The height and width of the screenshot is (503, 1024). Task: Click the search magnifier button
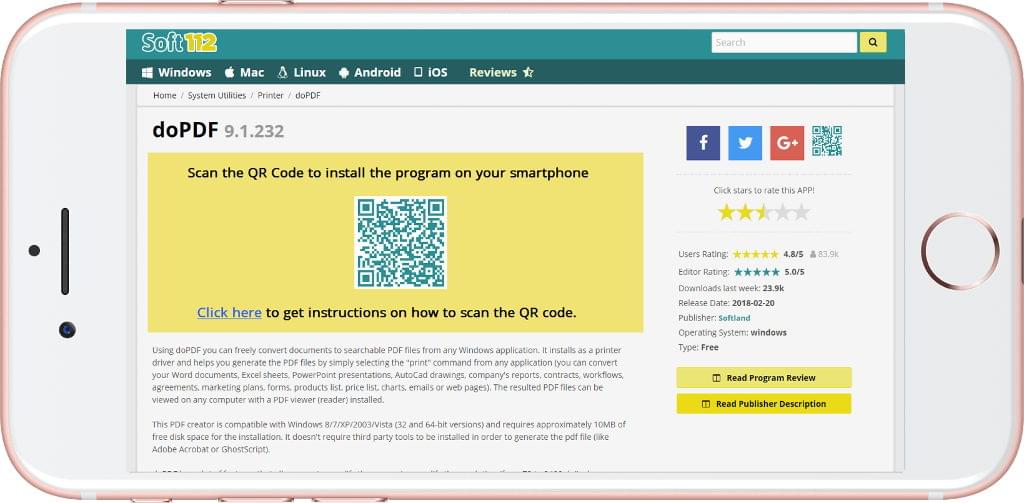(873, 42)
